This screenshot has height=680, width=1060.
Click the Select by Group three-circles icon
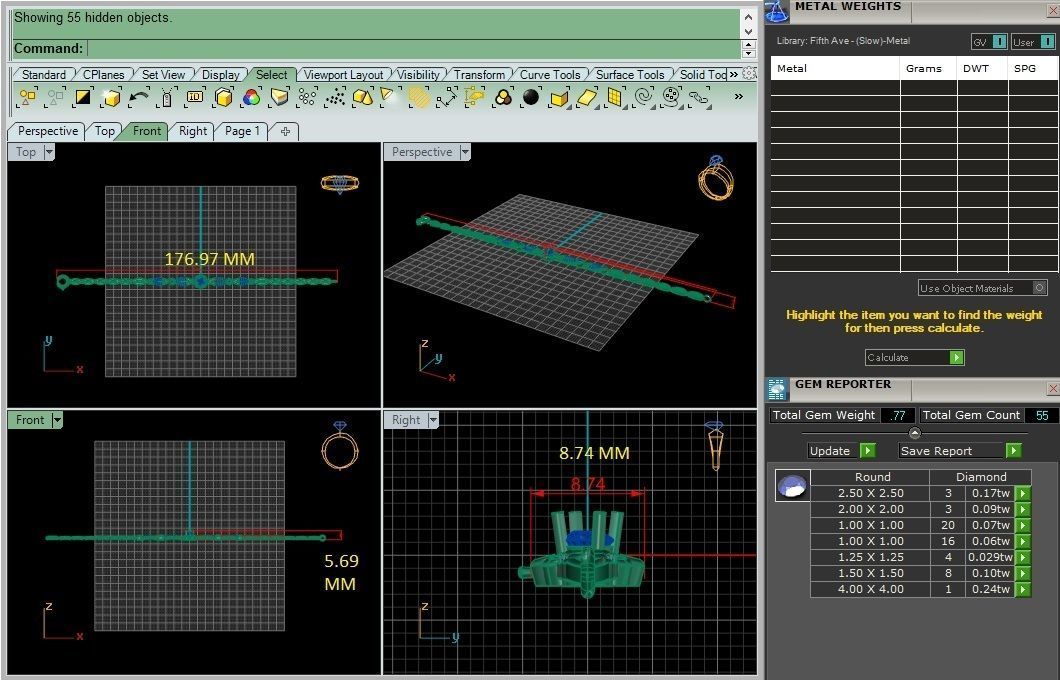(503, 98)
